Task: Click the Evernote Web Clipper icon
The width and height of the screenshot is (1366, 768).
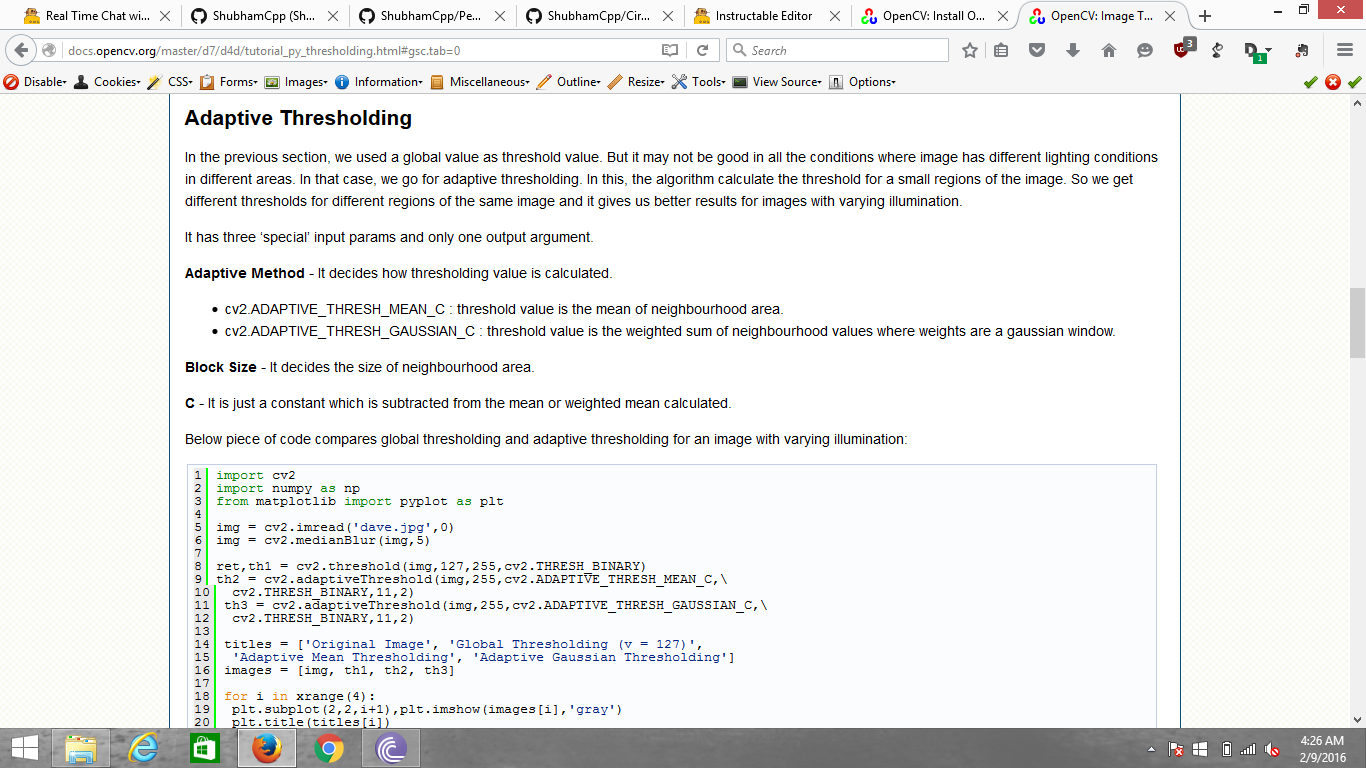Action: 1302,49
